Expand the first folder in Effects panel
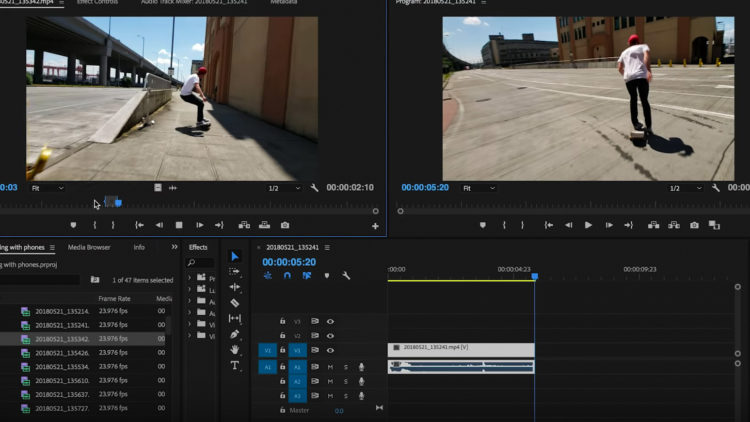This screenshot has height=422, width=750. (189, 278)
